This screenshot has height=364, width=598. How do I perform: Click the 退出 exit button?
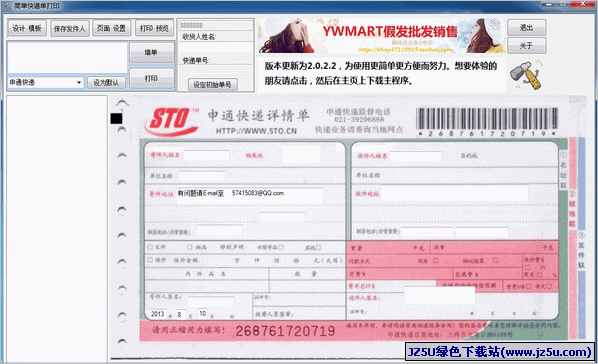526,27
